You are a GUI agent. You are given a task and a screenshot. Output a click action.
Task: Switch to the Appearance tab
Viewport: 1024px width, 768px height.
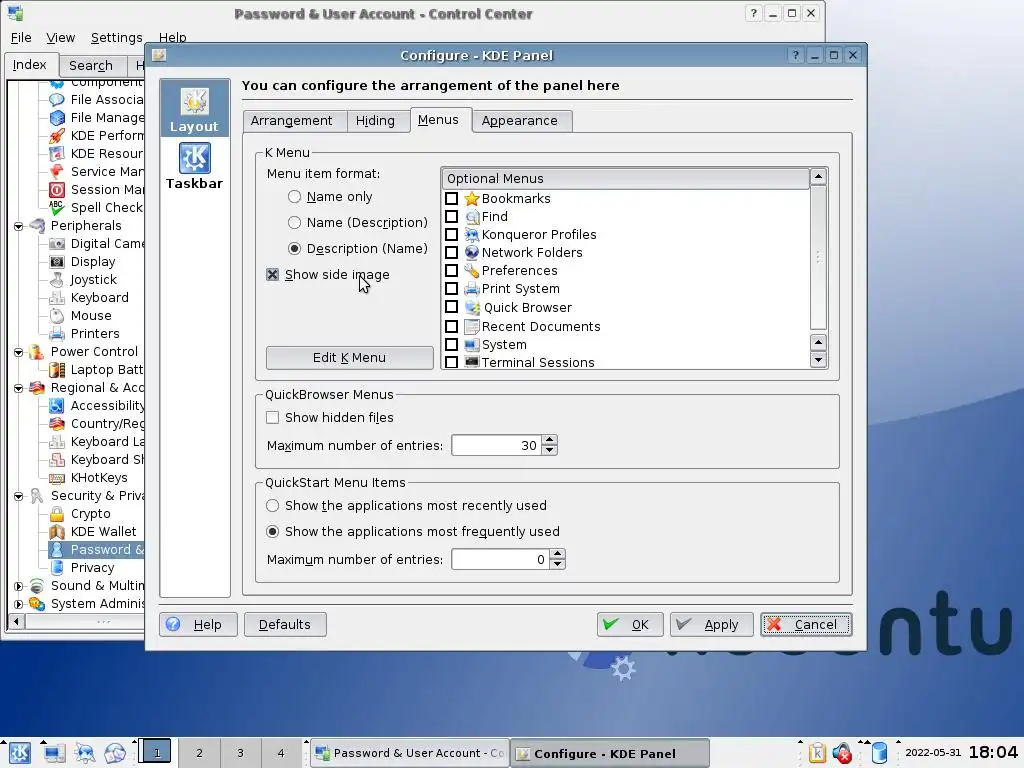coord(520,121)
